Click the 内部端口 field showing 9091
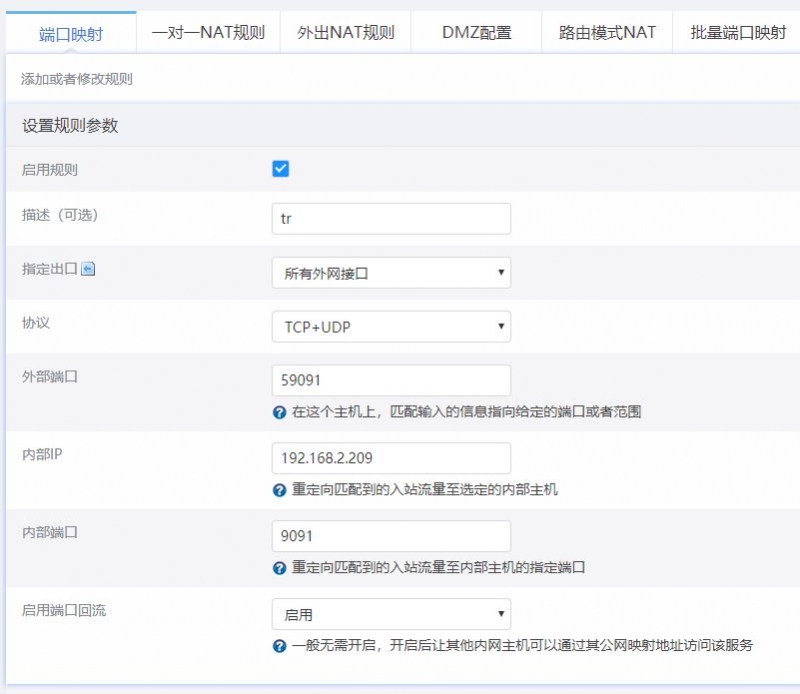Image resolution: width=800 pixels, height=694 pixels. [x=391, y=536]
